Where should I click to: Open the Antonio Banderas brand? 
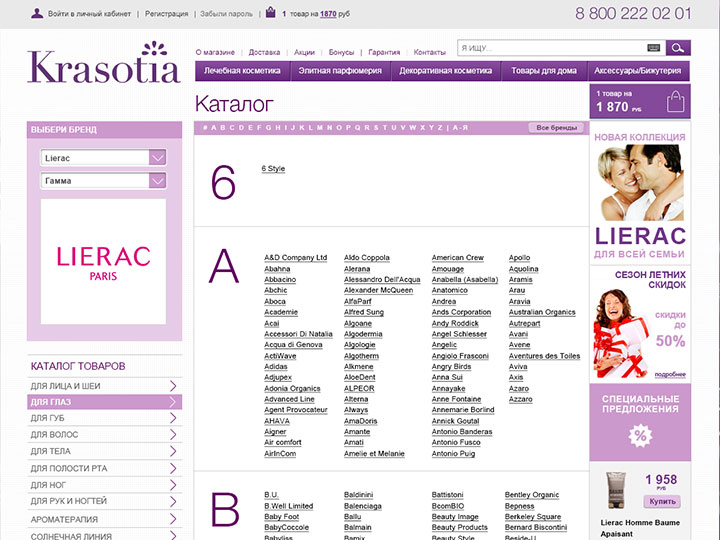(x=462, y=432)
